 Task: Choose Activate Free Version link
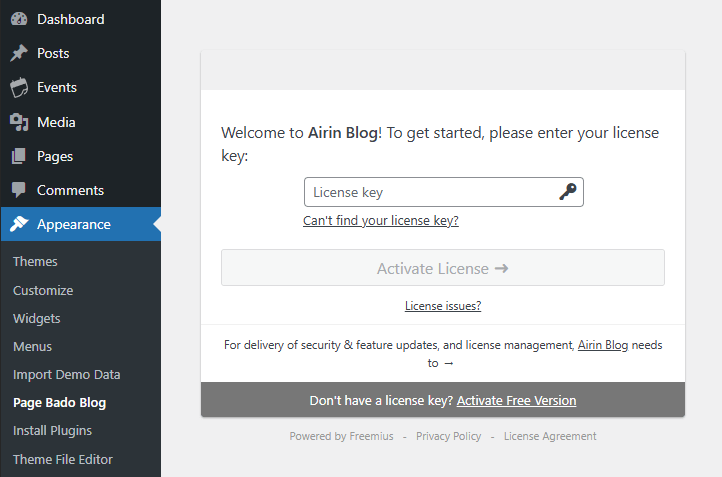tap(516, 401)
